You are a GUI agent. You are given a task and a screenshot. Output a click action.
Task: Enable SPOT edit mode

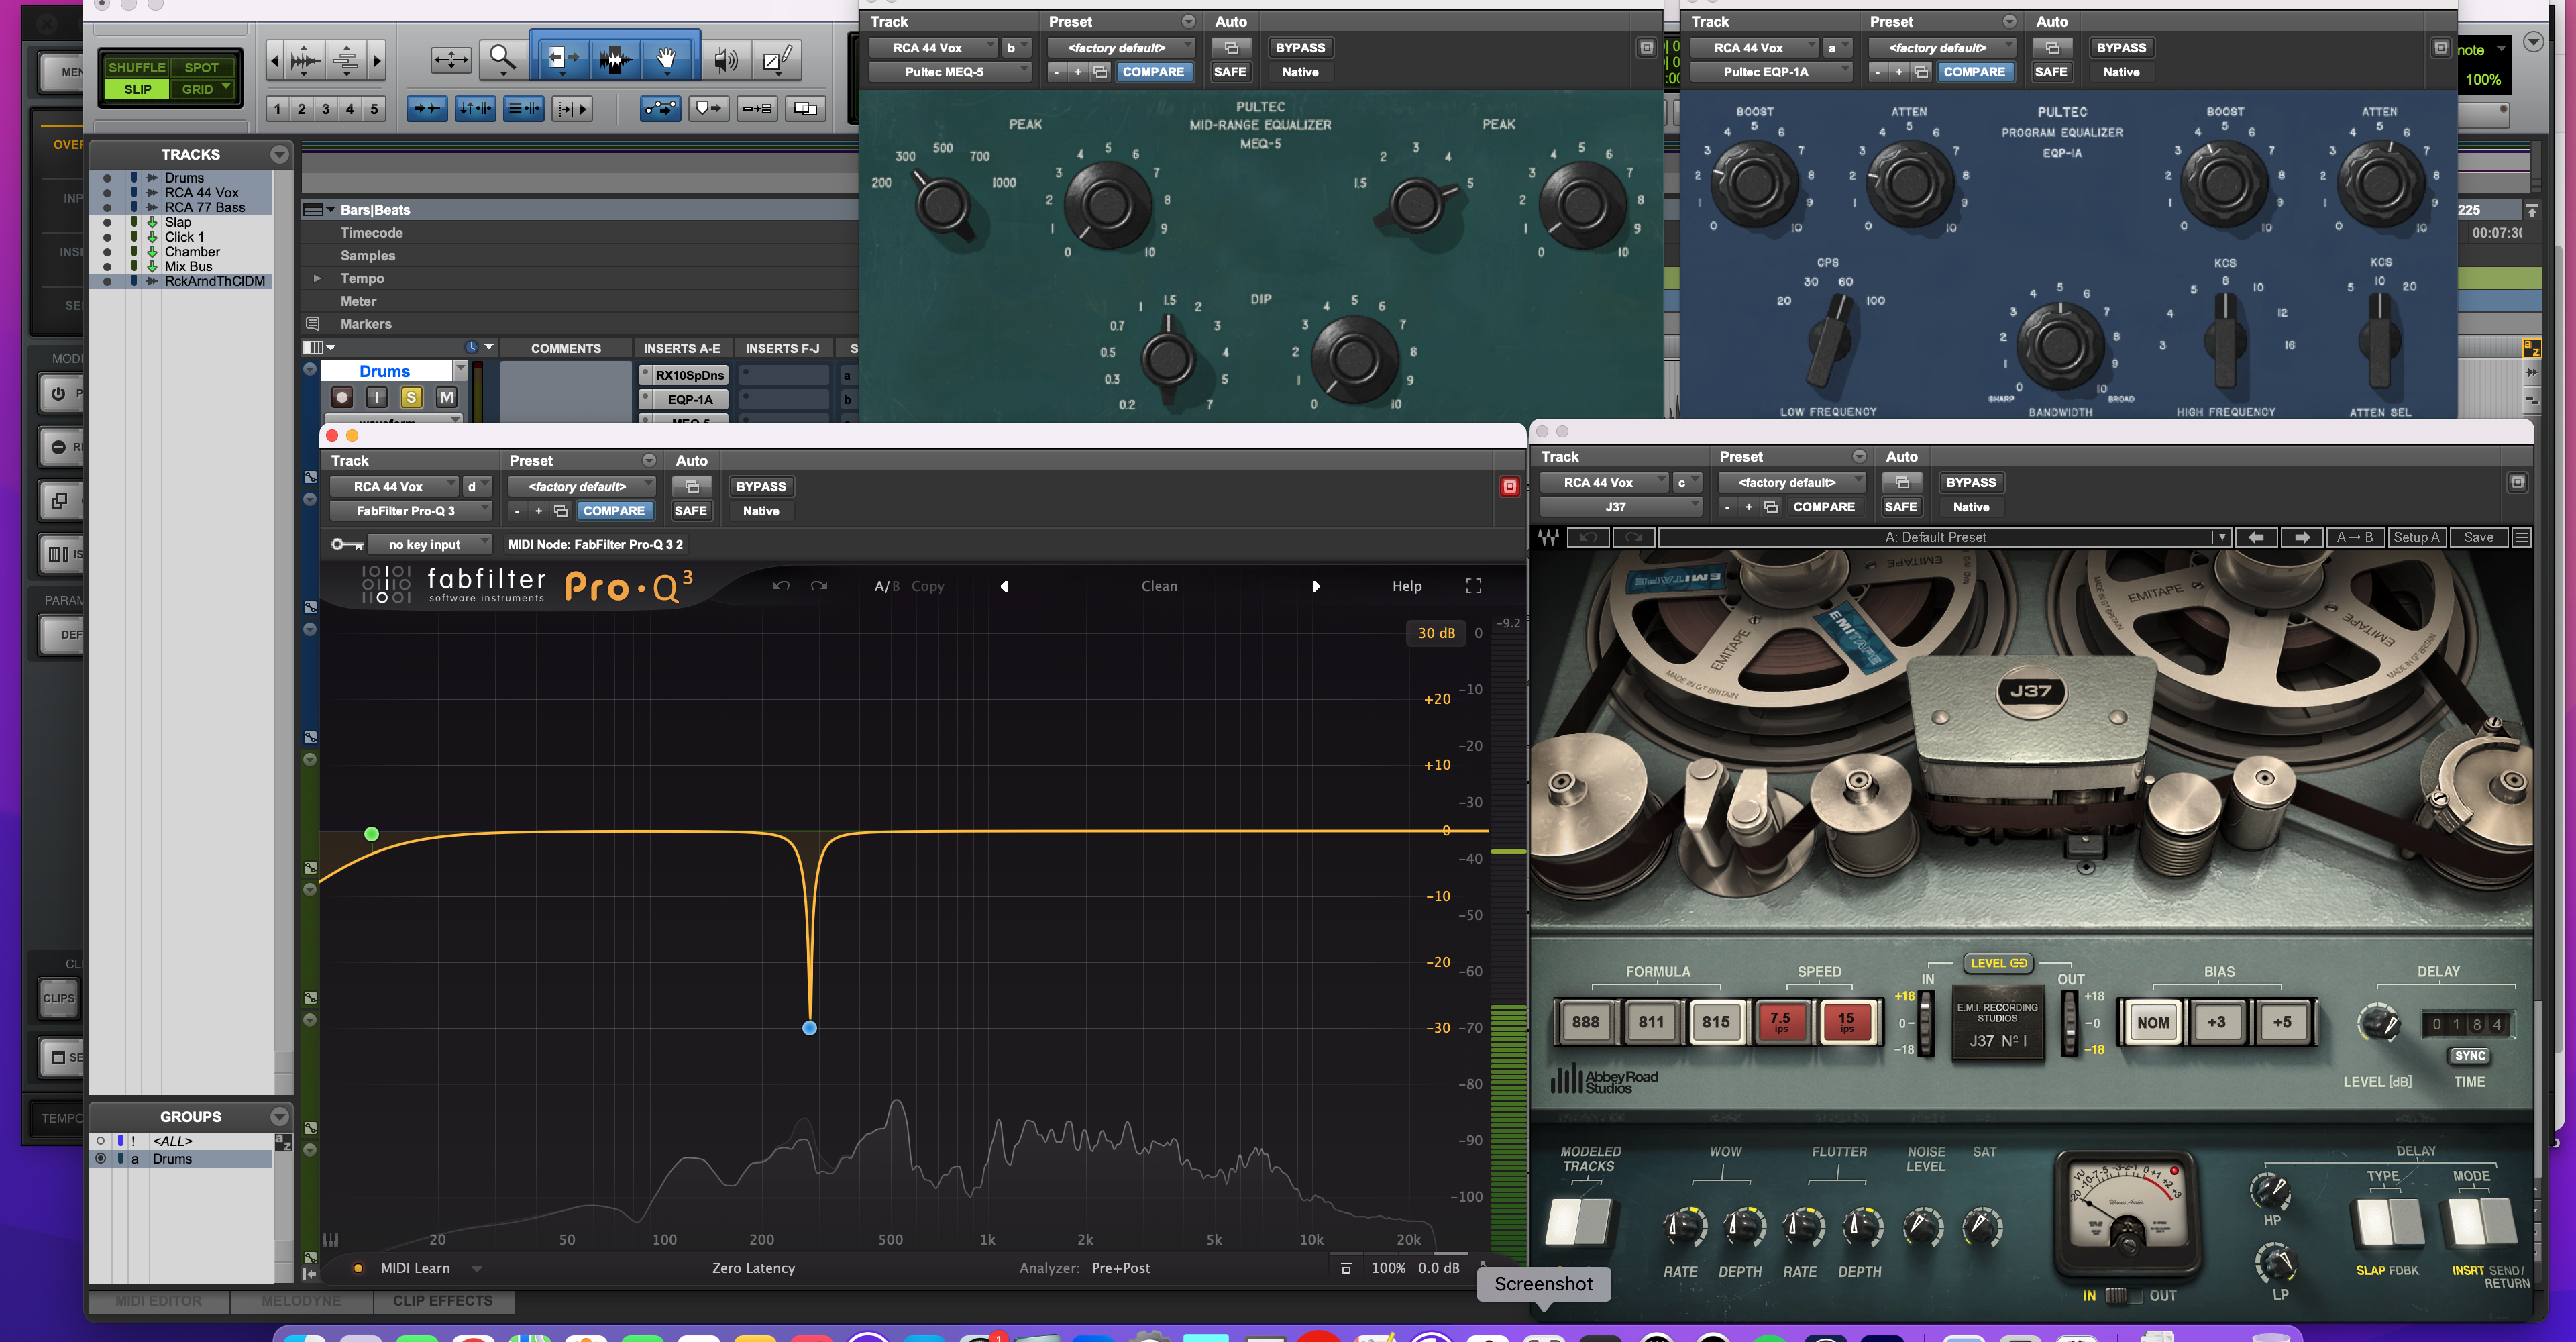click(x=201, y=67)
